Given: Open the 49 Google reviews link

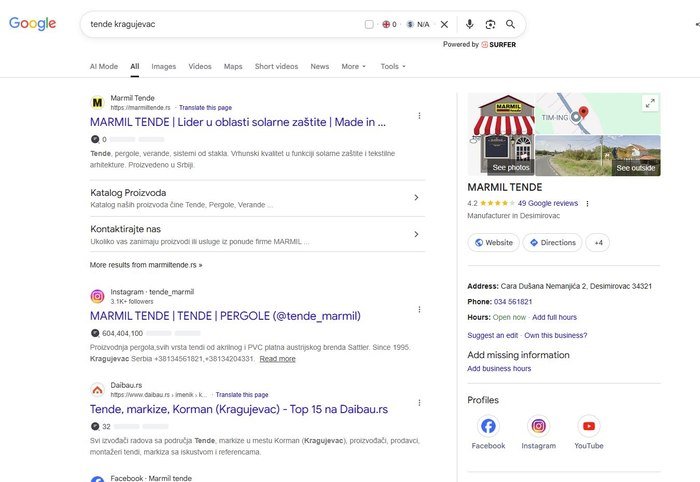Looking at the screenshot, I should [x=548, y=204].
